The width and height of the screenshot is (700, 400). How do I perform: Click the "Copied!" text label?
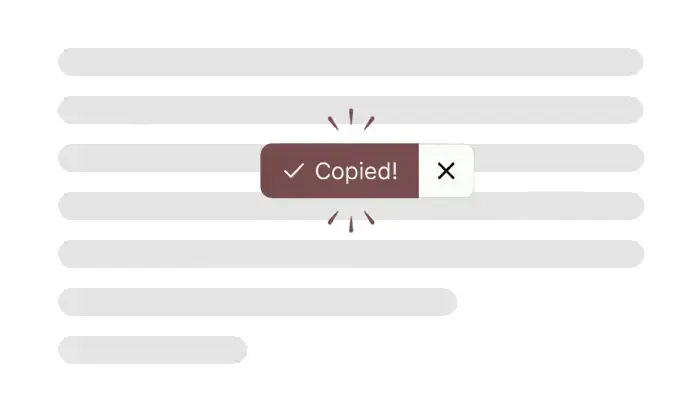tap(356, 171)
